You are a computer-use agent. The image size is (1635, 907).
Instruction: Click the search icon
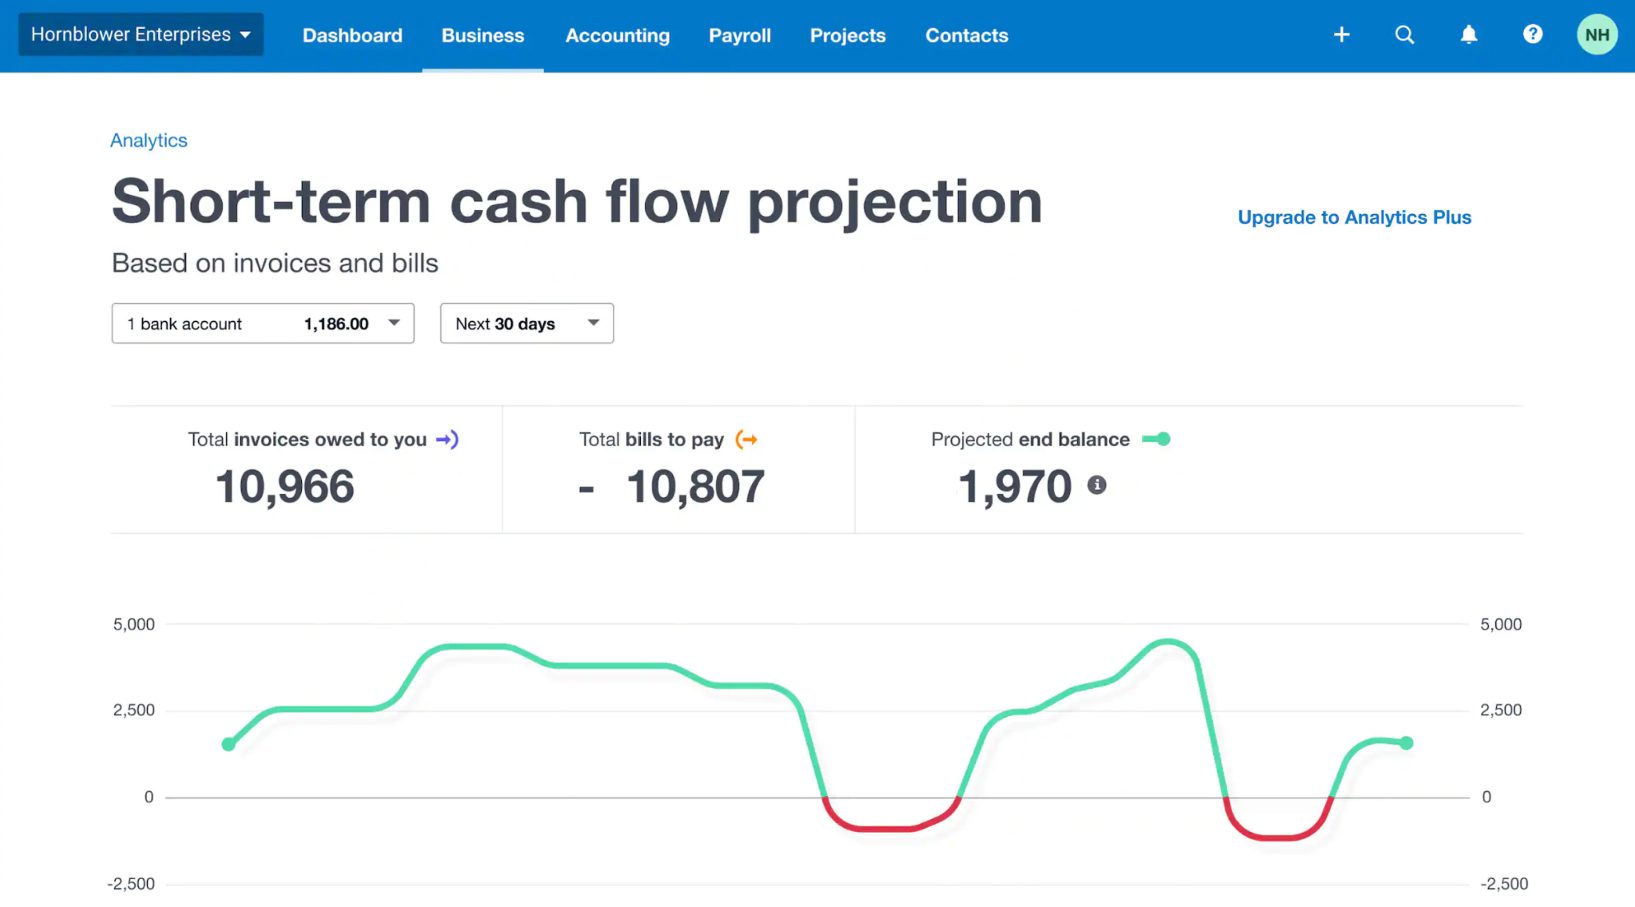click(x=1405, y=34)
